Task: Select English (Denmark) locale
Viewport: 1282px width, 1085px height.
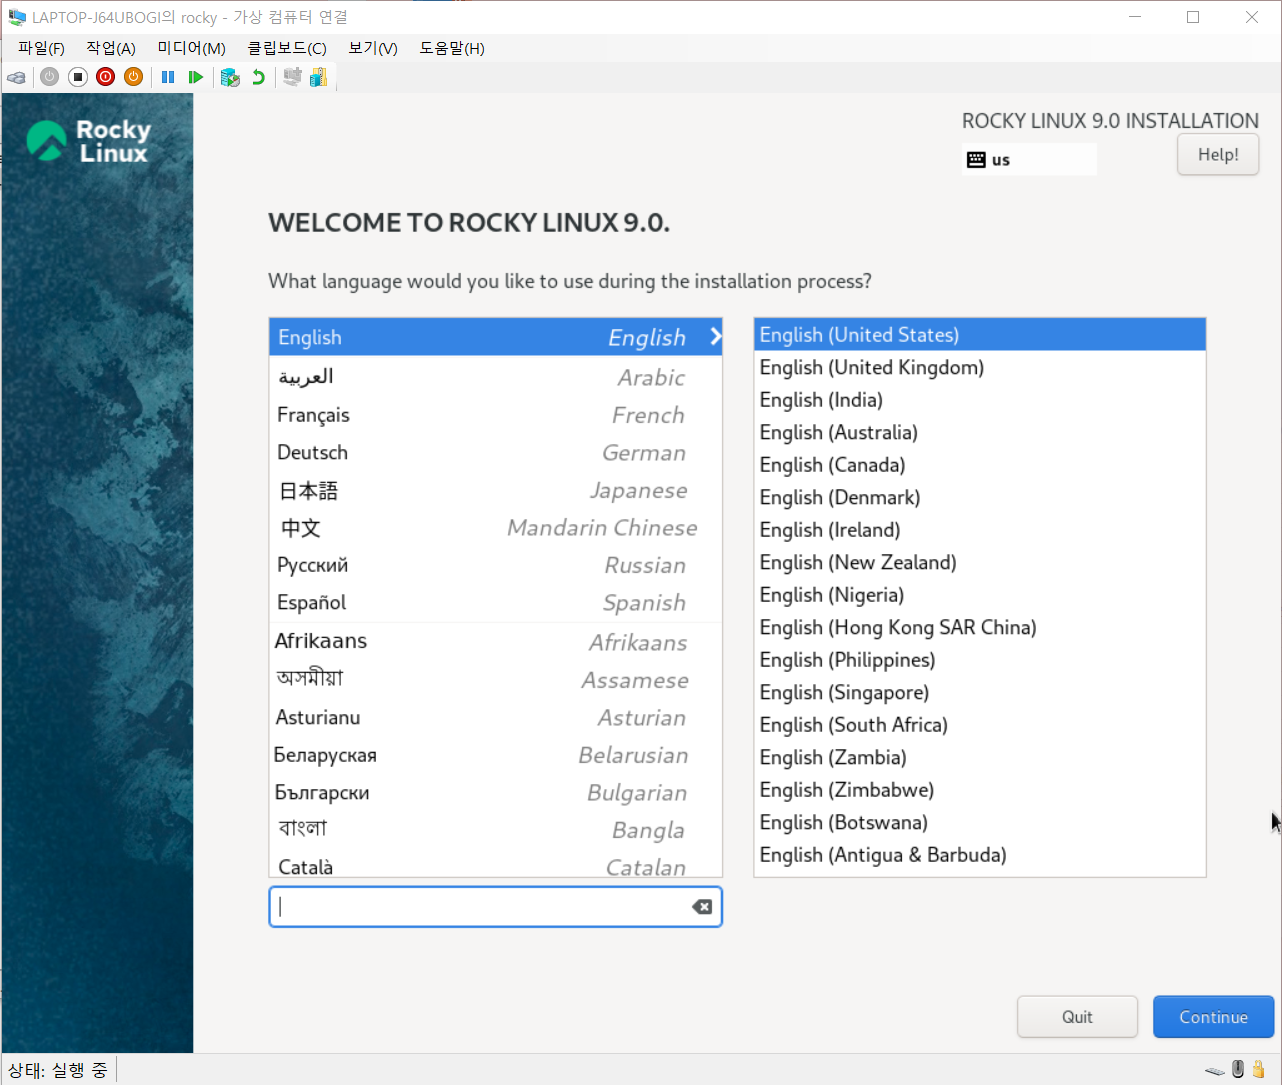Action: (980, 497)
